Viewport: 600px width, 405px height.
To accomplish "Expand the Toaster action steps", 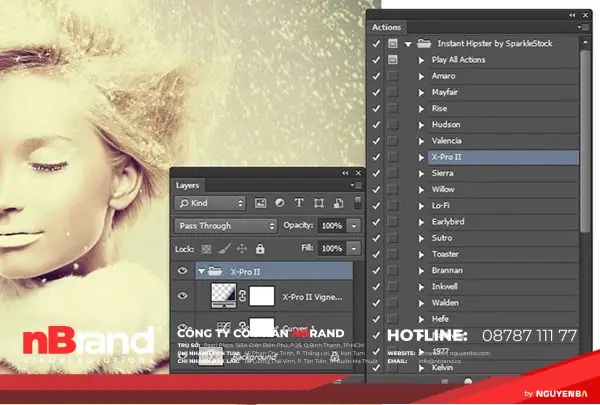I will [x=421, y=254].
